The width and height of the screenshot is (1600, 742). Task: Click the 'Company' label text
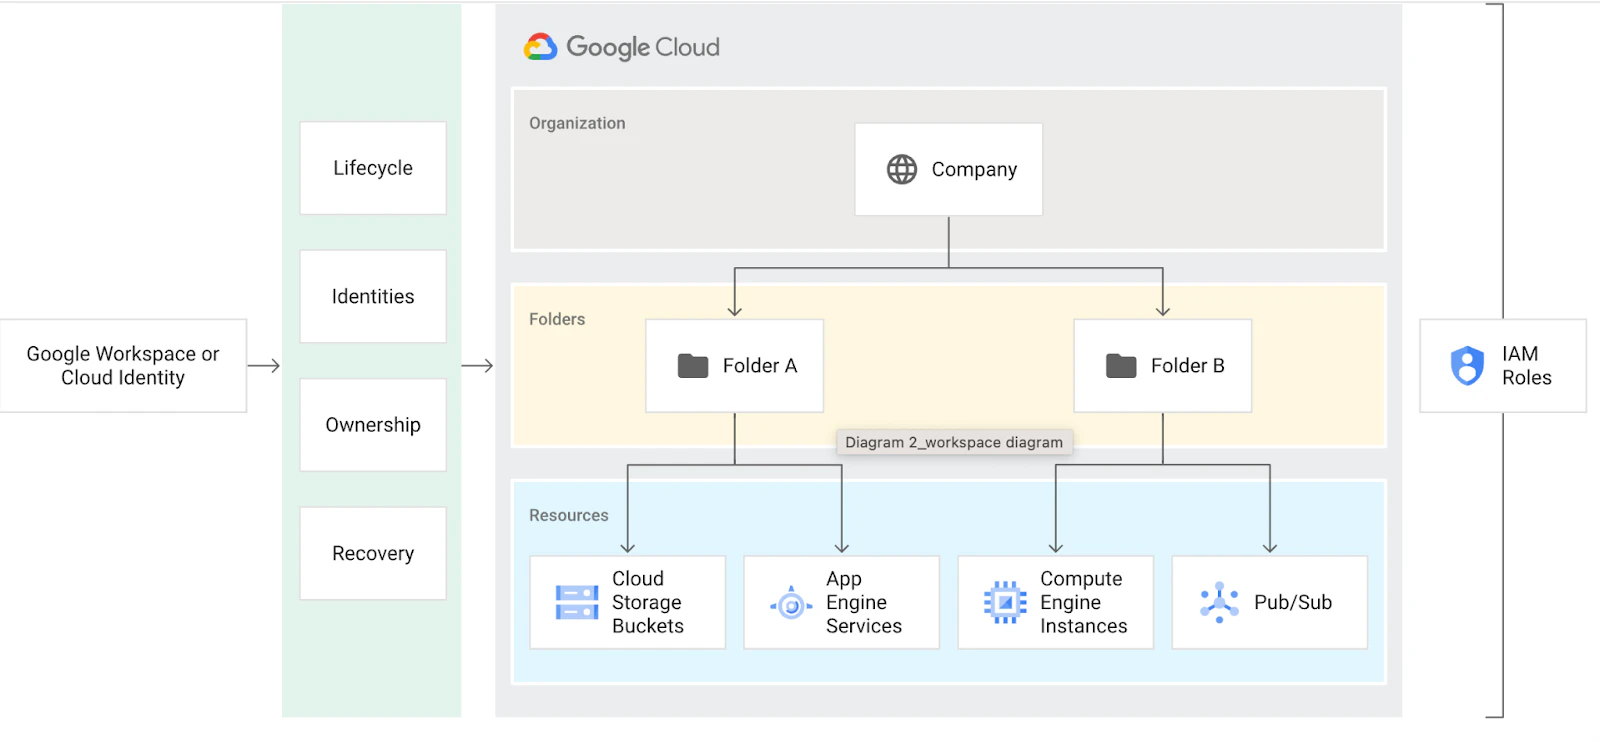click(x=974, y=170)
